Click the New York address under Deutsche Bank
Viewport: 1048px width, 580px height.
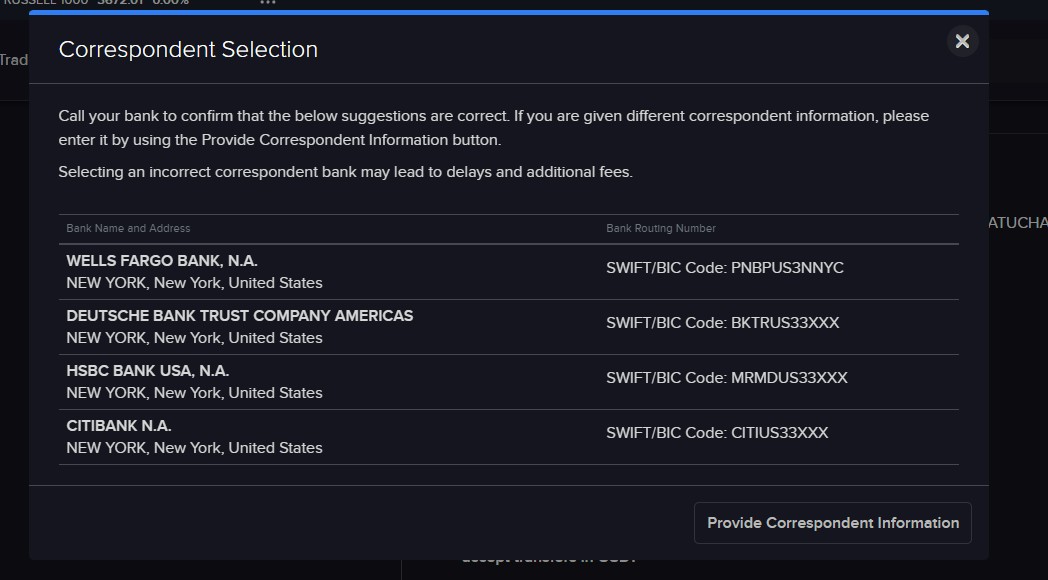194,338
